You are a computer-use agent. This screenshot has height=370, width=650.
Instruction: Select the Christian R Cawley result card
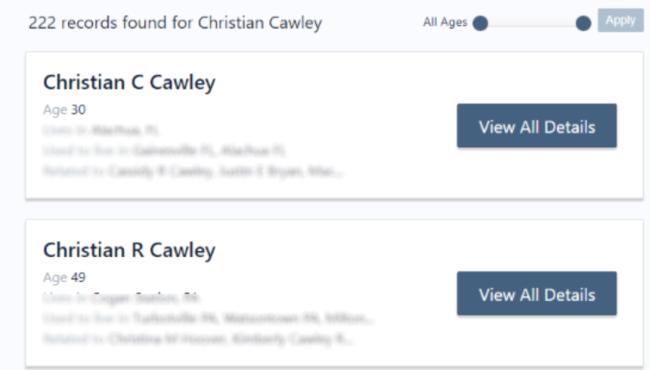point(335,293)
